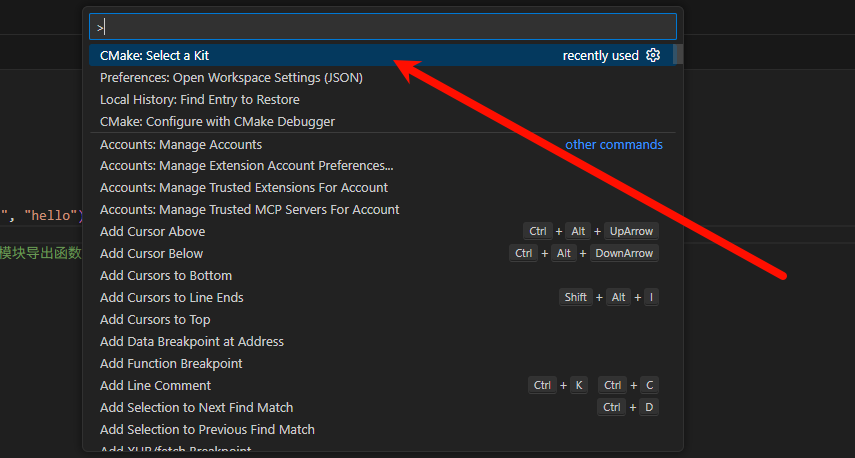Open Preferences: Open Workspace Settings (JSON)
This screenshot has height=458, width=855.
pos(381,77)
